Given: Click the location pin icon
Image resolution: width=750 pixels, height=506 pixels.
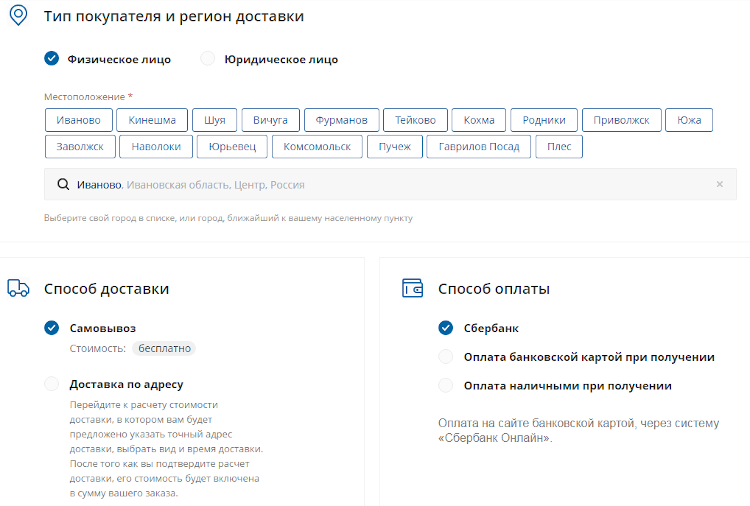Looking at the screenshot, I should point(18,16).
